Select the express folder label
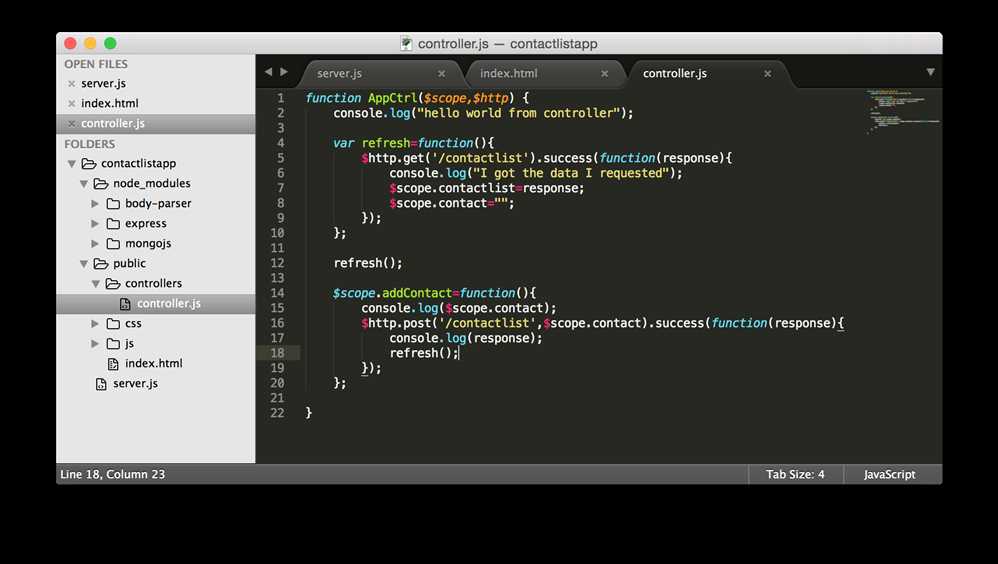 (146, 223)
